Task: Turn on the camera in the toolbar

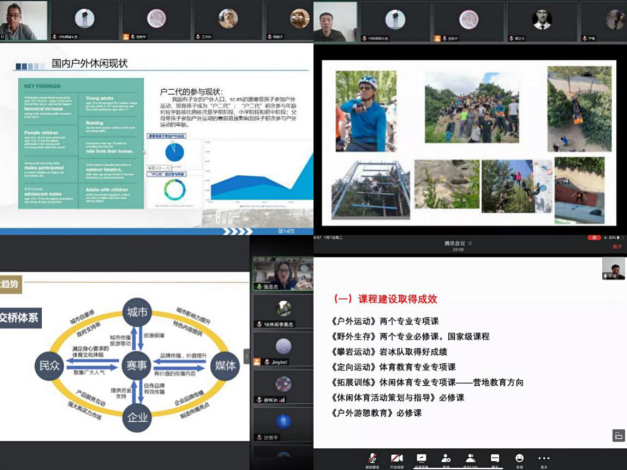Action: [x=397, y=459]
